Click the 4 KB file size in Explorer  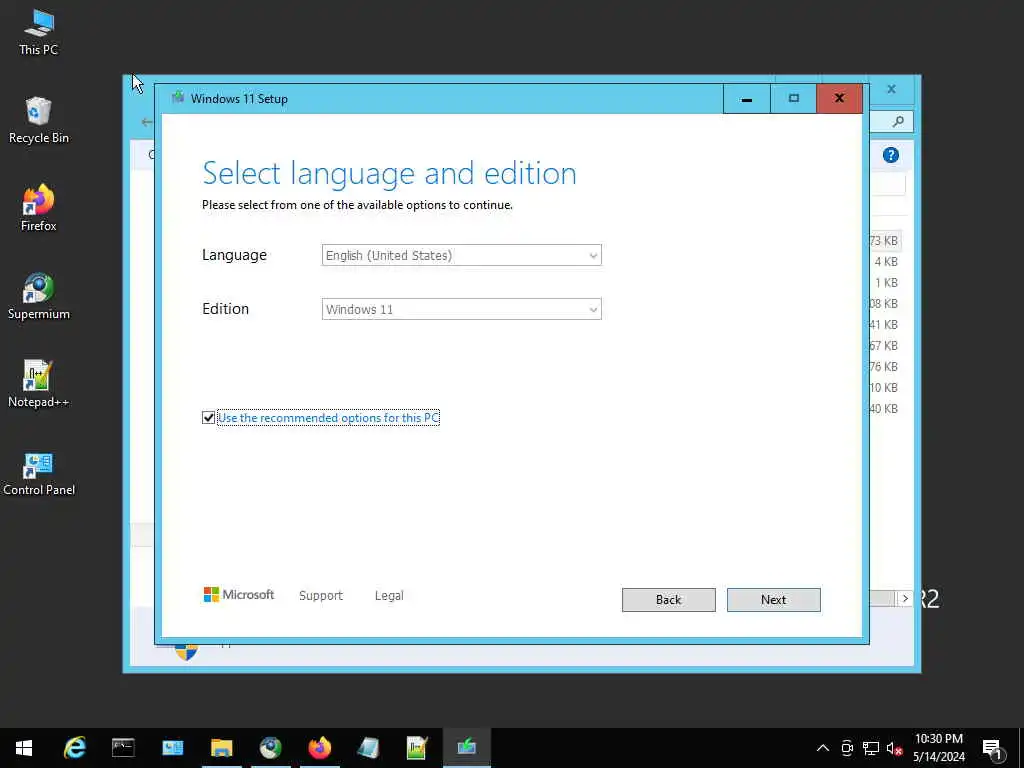coord(886,262)
